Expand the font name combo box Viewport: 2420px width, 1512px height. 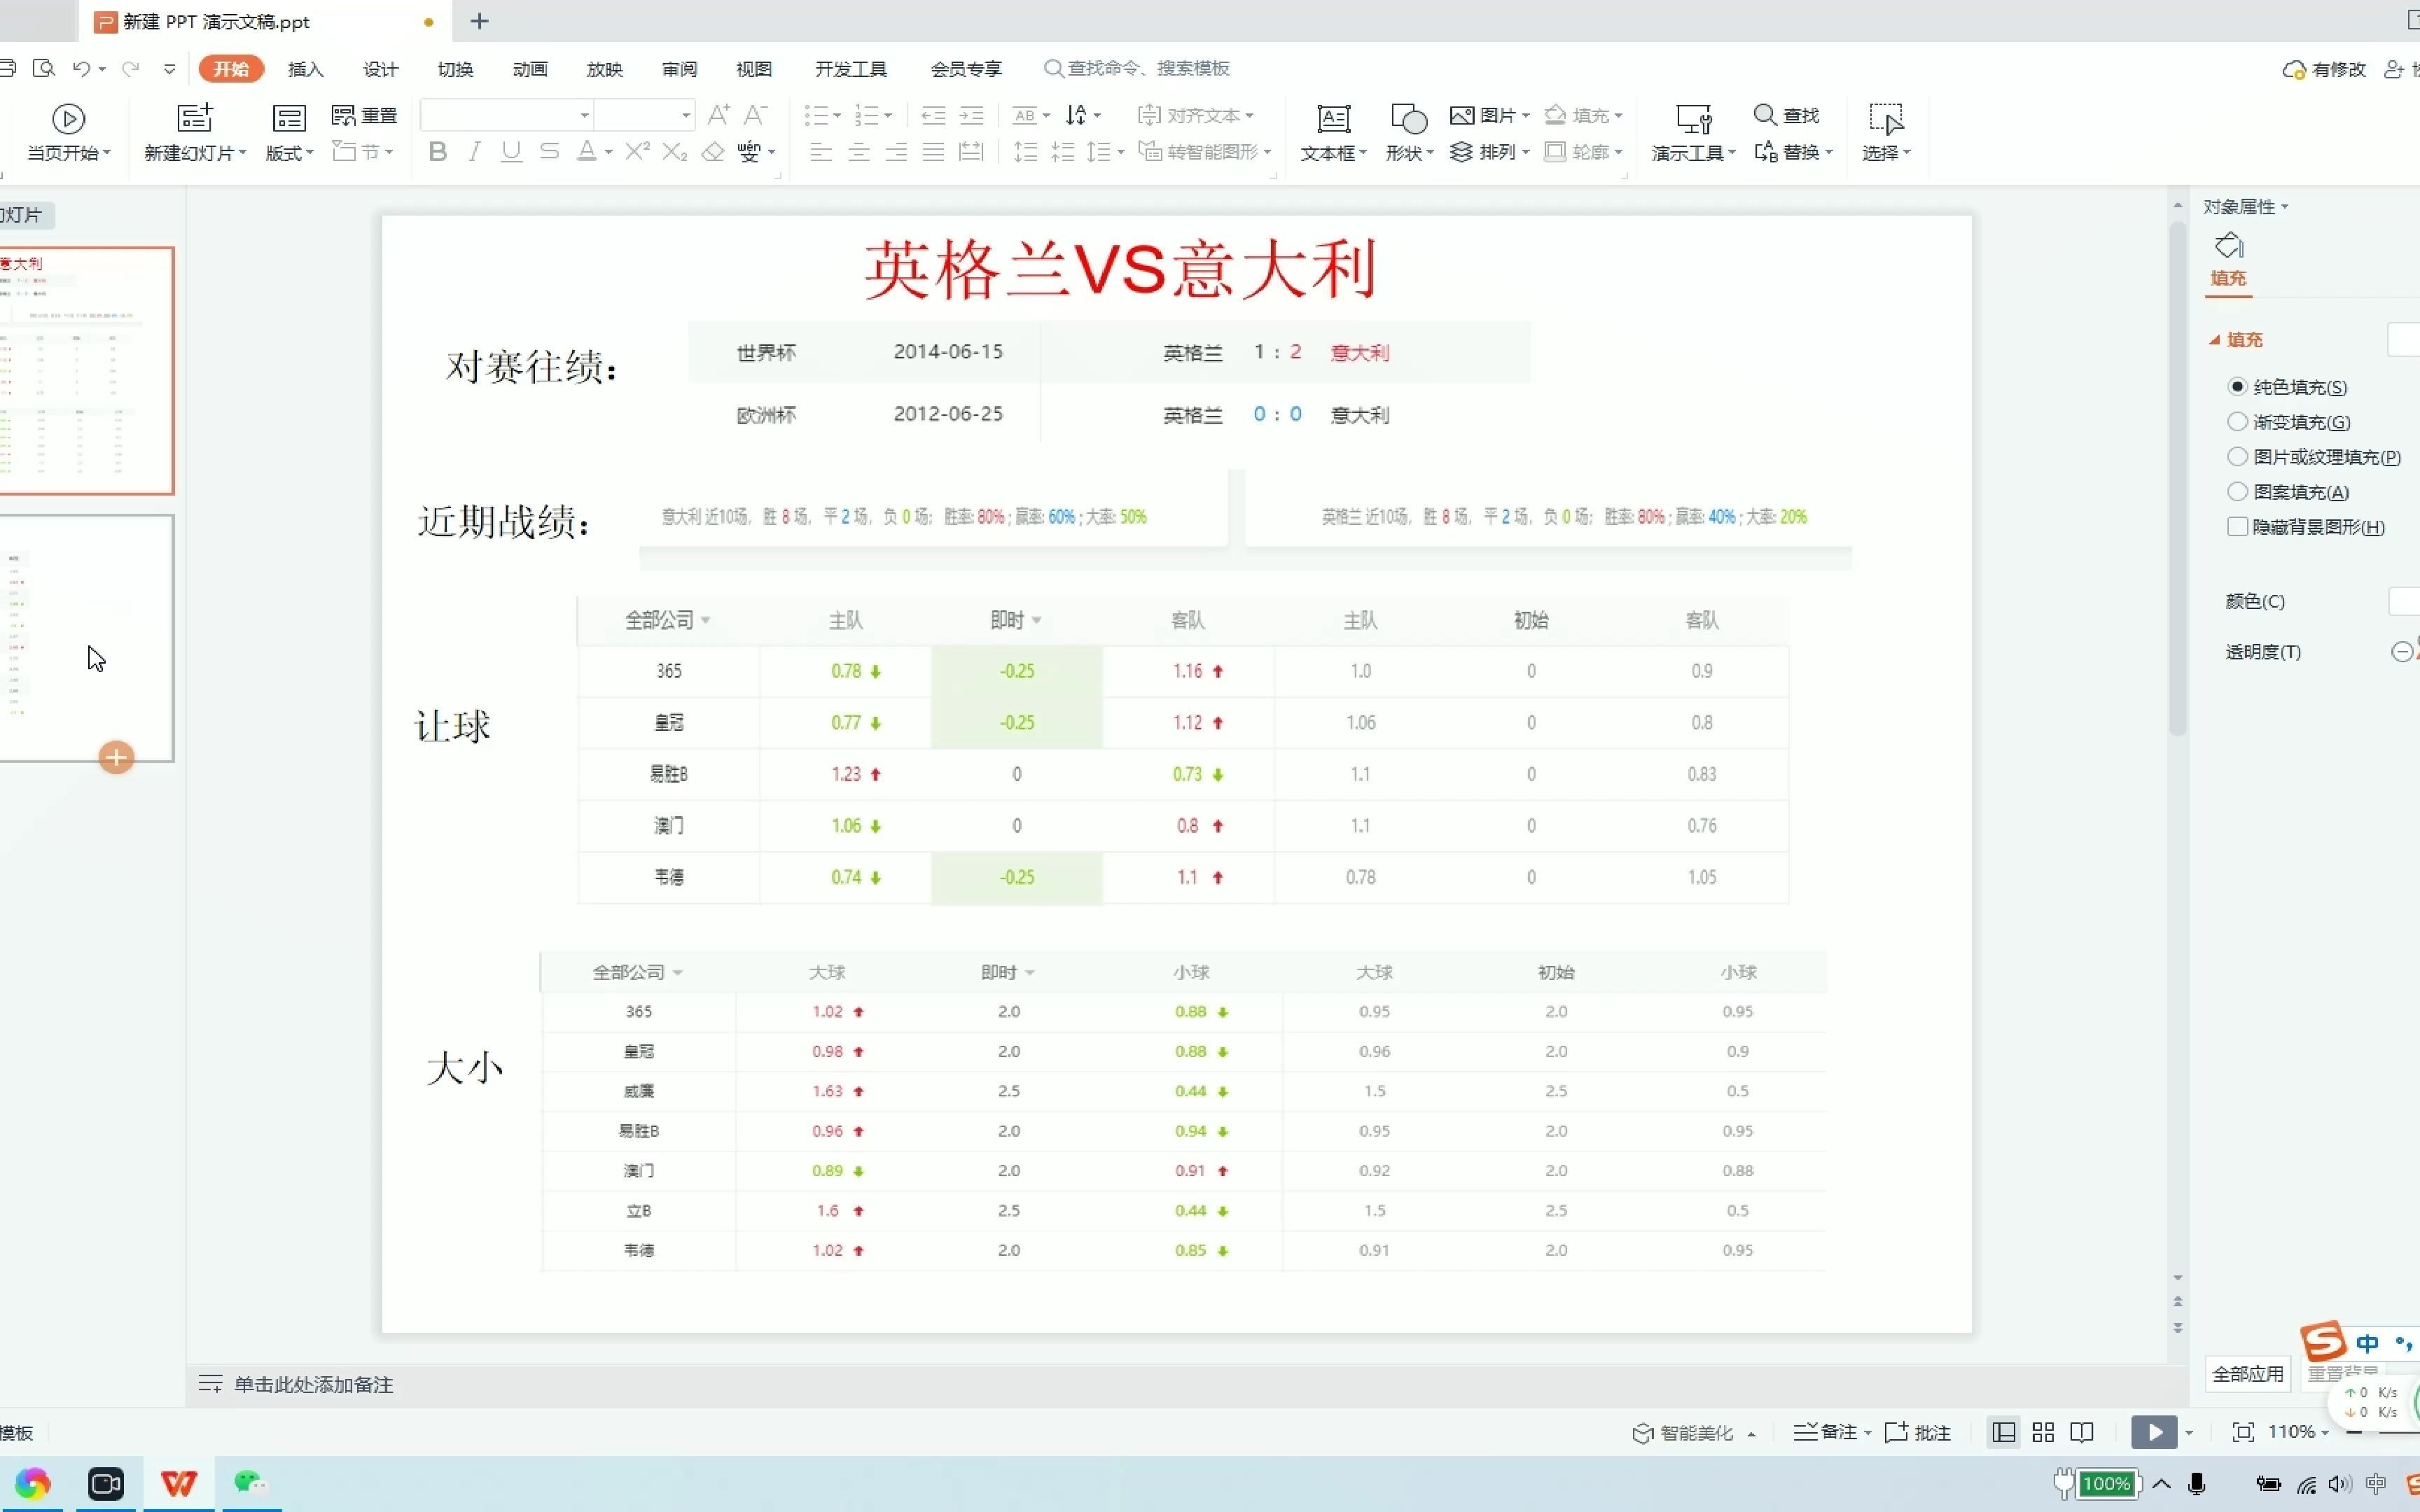pos(584,116)
